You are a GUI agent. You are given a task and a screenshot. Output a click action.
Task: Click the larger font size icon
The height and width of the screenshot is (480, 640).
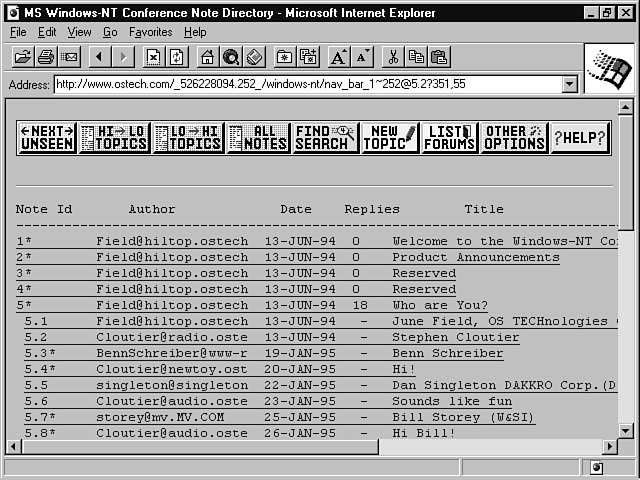339,57
